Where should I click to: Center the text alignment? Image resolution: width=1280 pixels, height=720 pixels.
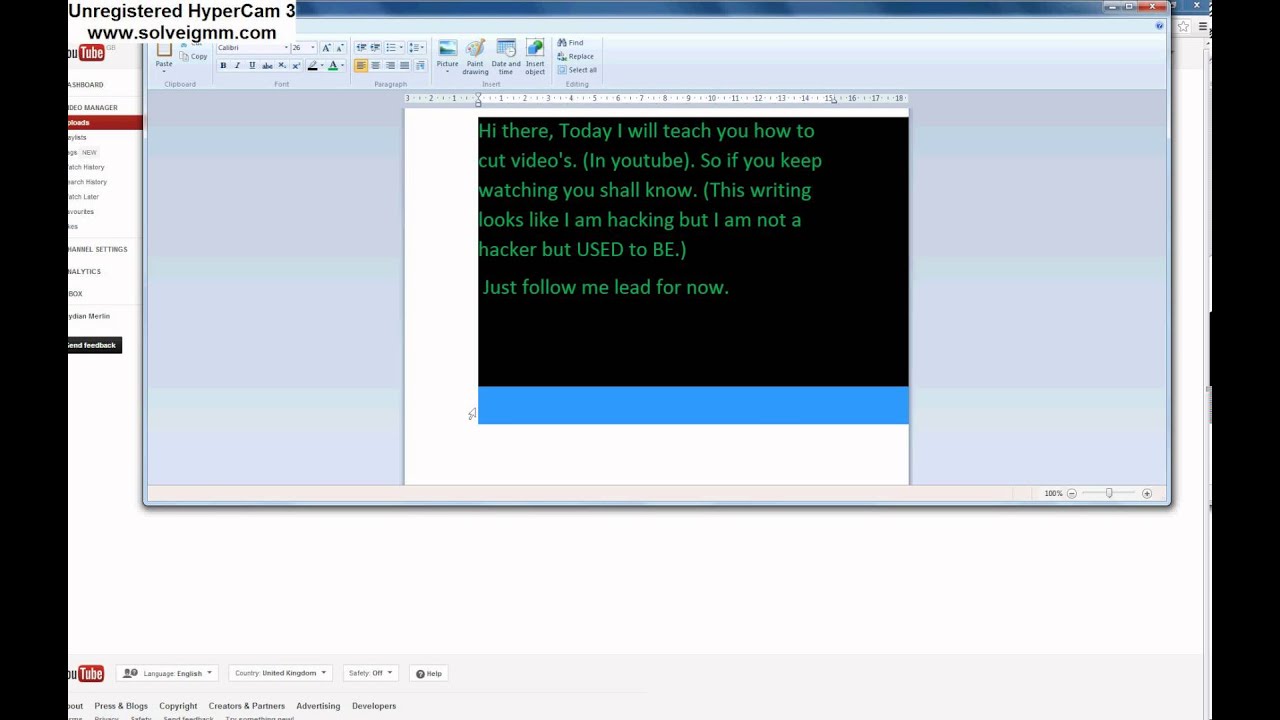pos(375,66)
